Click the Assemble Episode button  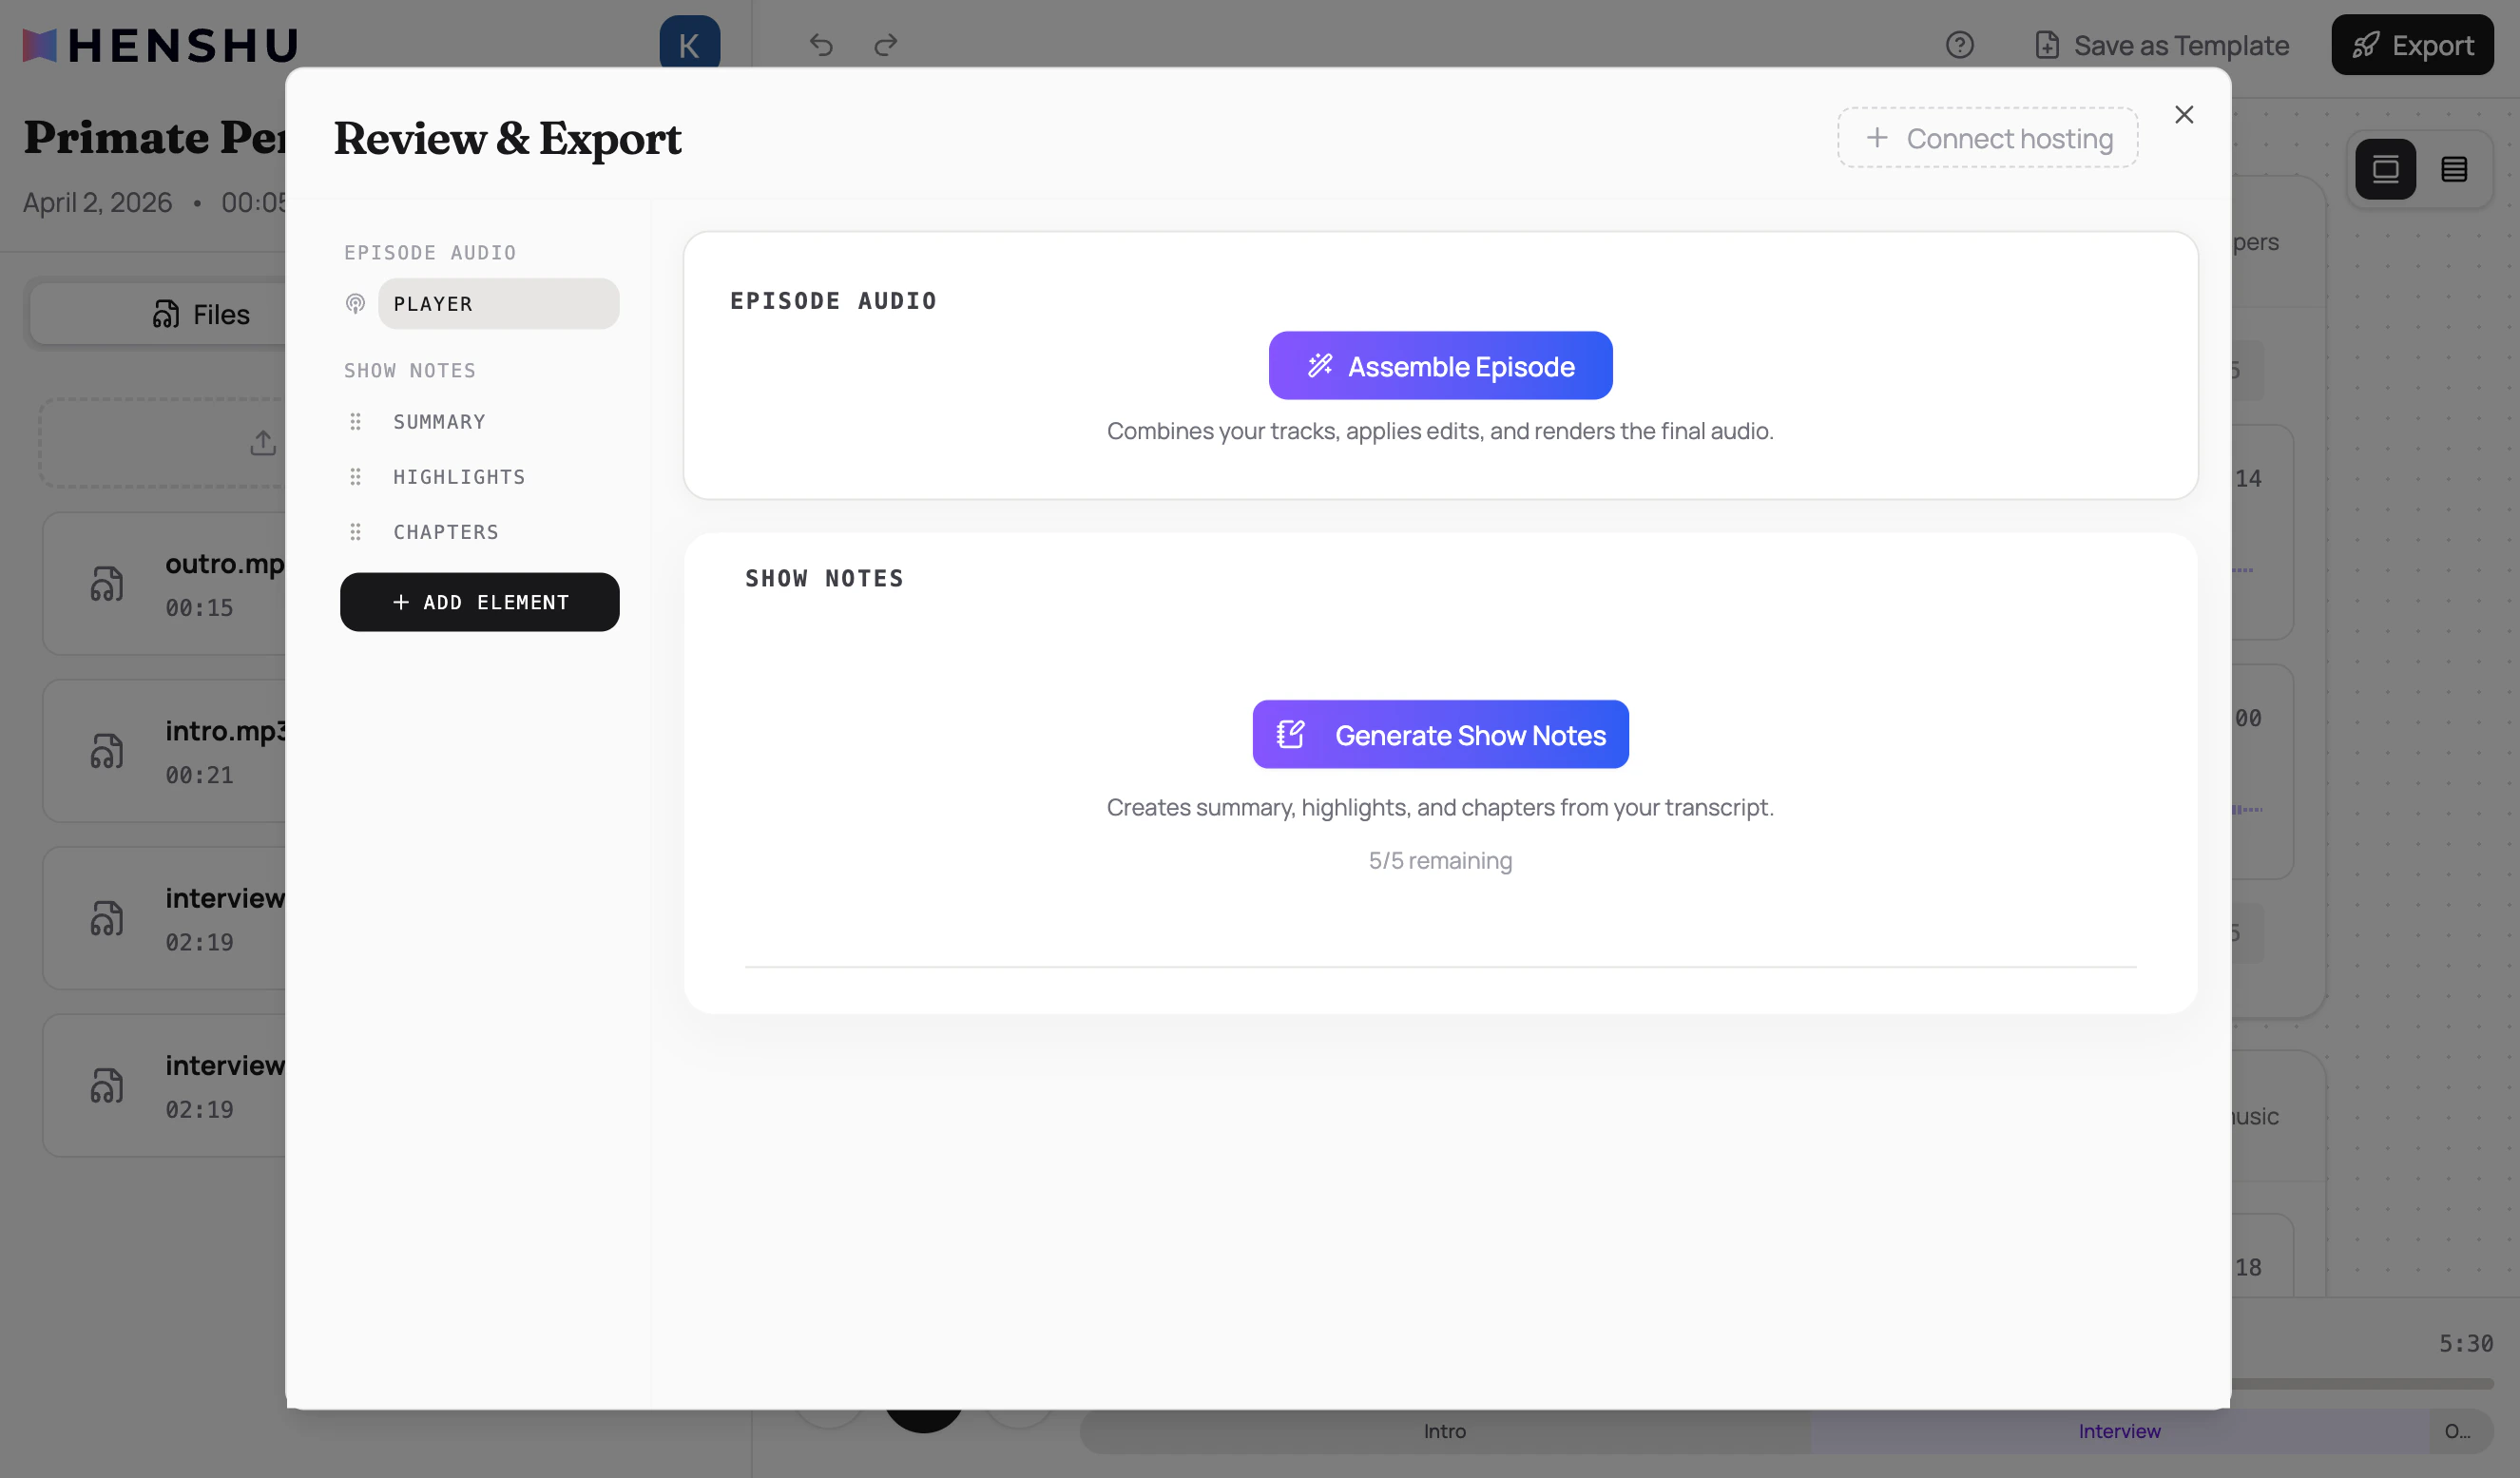click(1440, 365)
